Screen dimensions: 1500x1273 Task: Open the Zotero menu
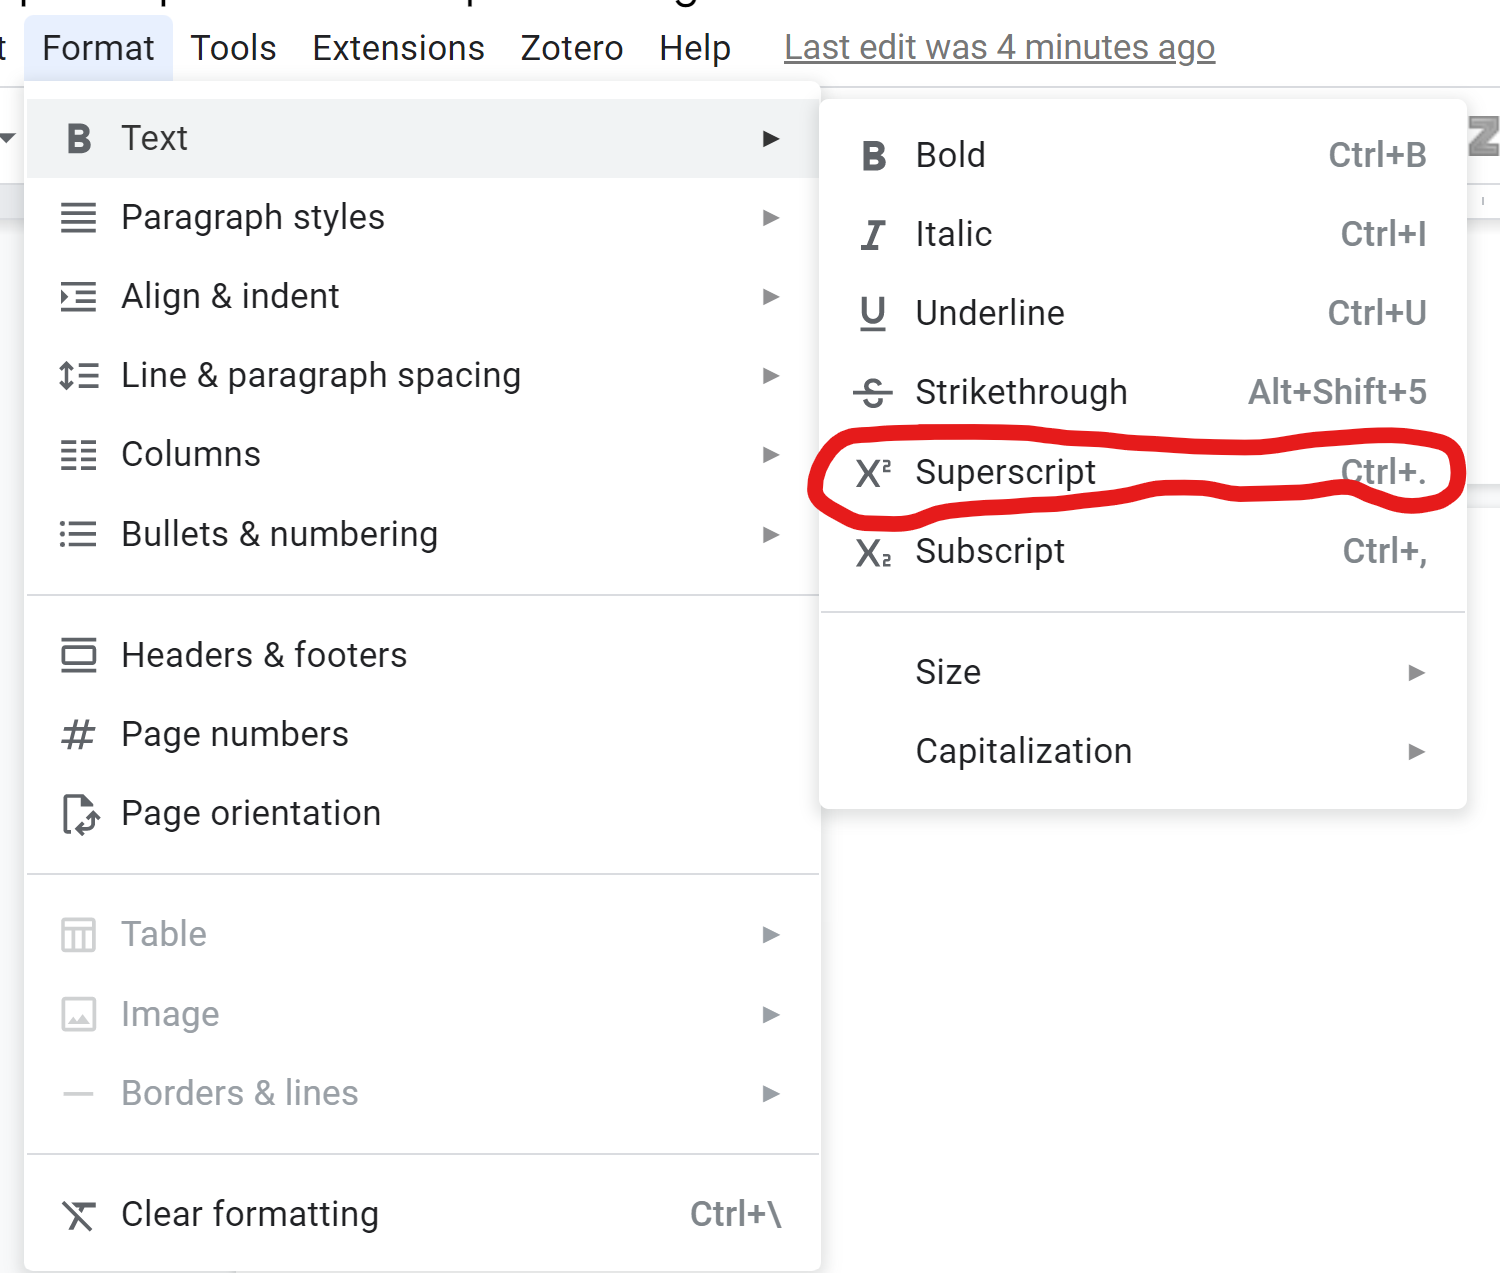tap(571, 47)
